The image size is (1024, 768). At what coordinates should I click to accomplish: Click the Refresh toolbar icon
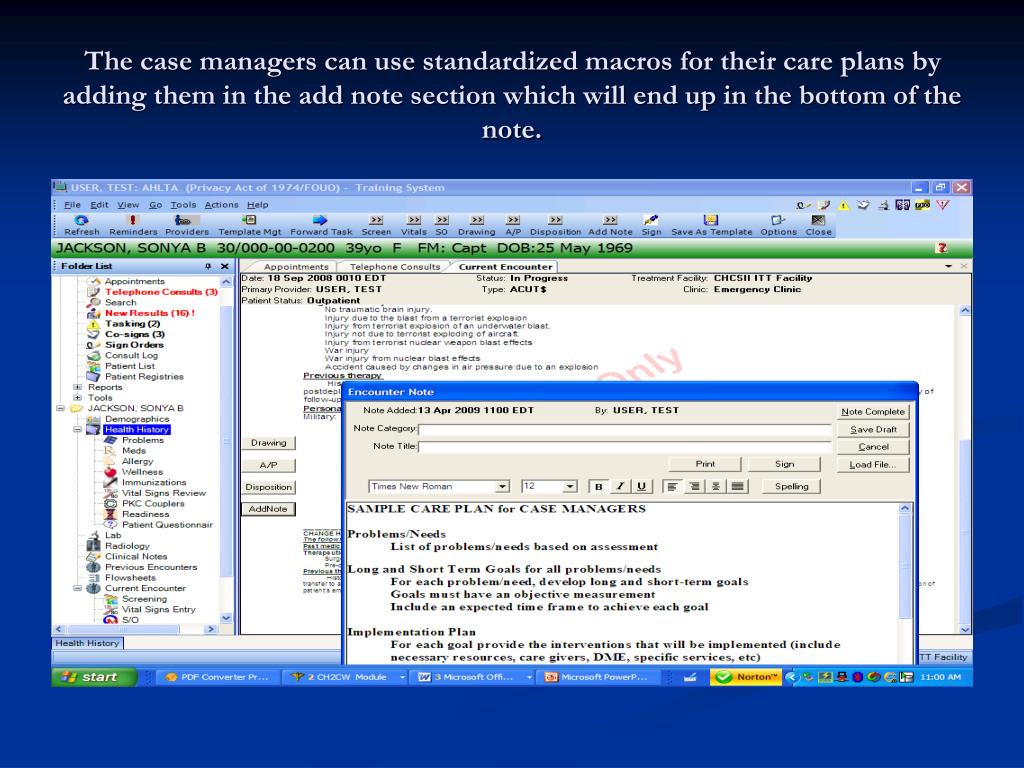(82, 225)
